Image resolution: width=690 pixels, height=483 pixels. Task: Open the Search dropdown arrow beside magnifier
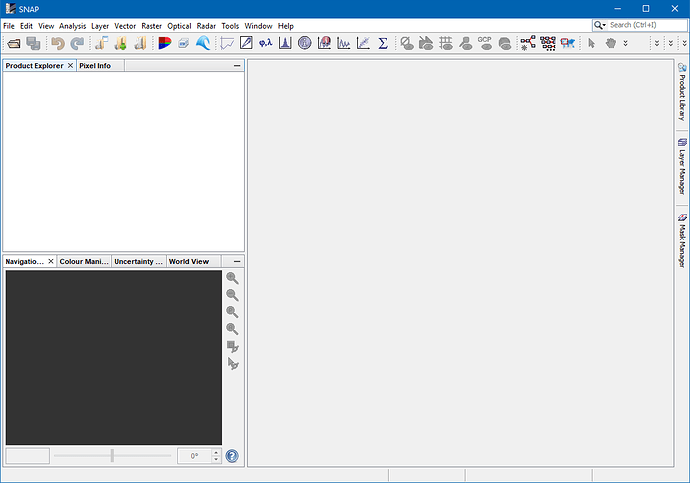pyautogui.click(x=604, y=26)
